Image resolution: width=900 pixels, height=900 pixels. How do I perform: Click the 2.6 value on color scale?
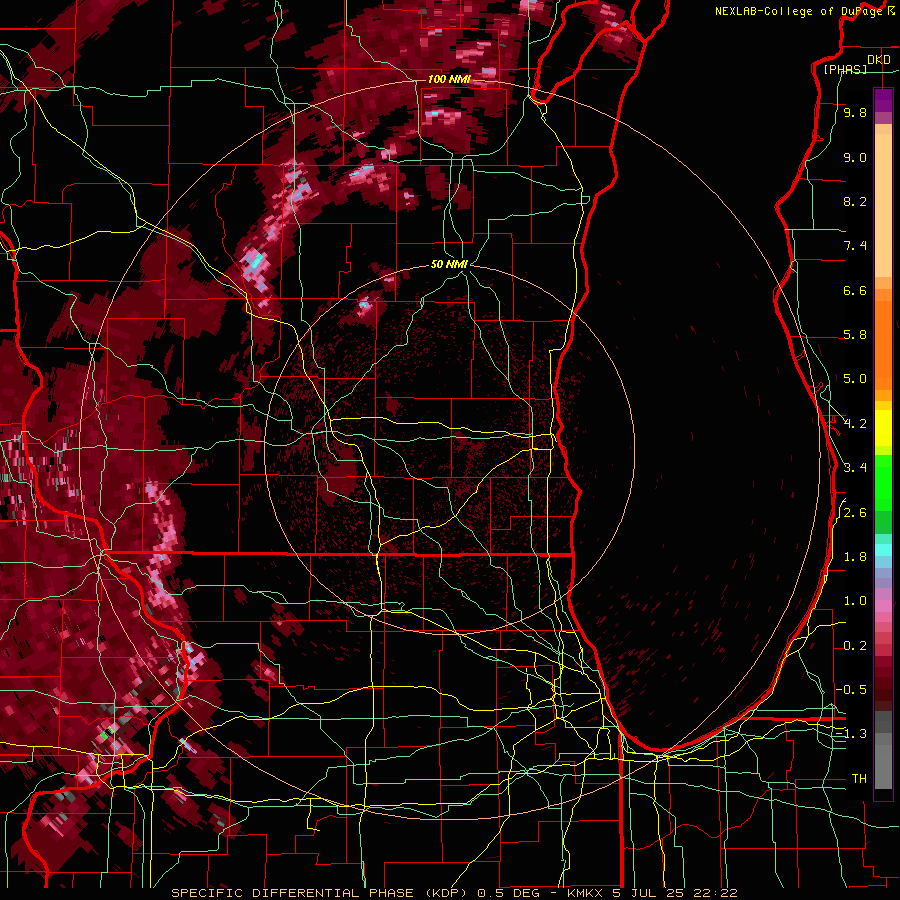tap(855, 513)
